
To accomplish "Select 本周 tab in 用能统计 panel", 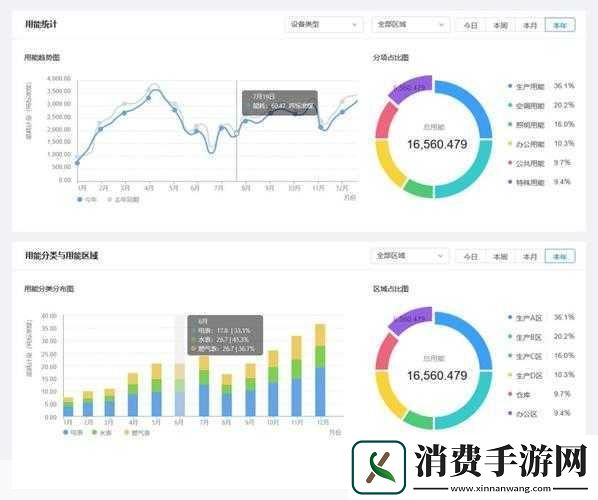I will 500,26.
